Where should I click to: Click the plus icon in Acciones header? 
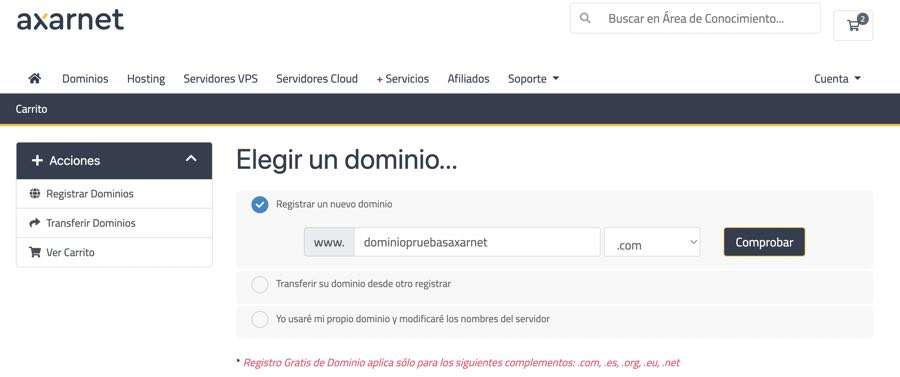(37, 161)
